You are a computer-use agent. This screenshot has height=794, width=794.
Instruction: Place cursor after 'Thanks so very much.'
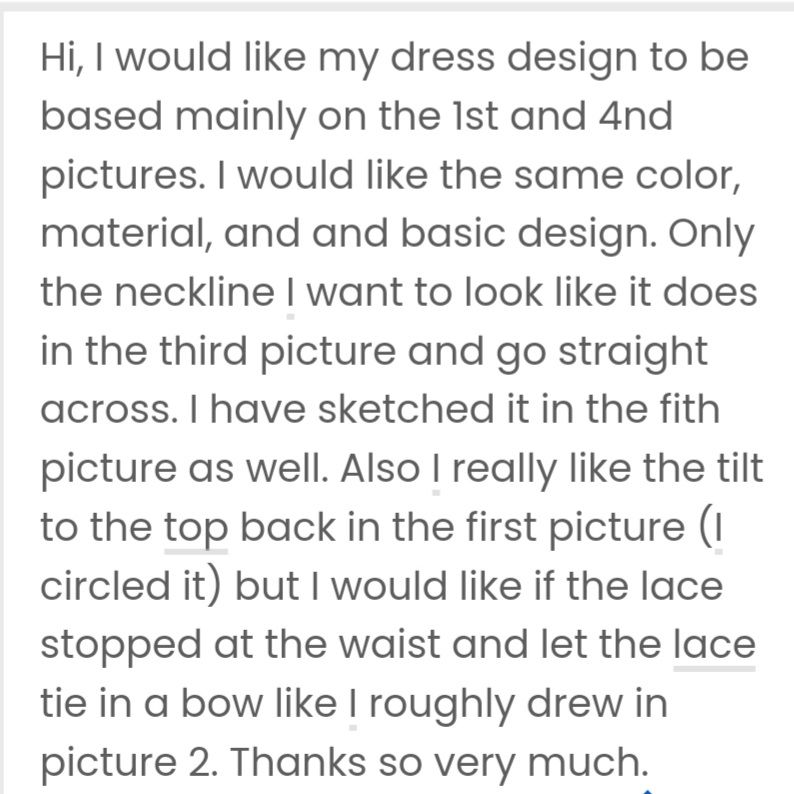coord(650,762)
